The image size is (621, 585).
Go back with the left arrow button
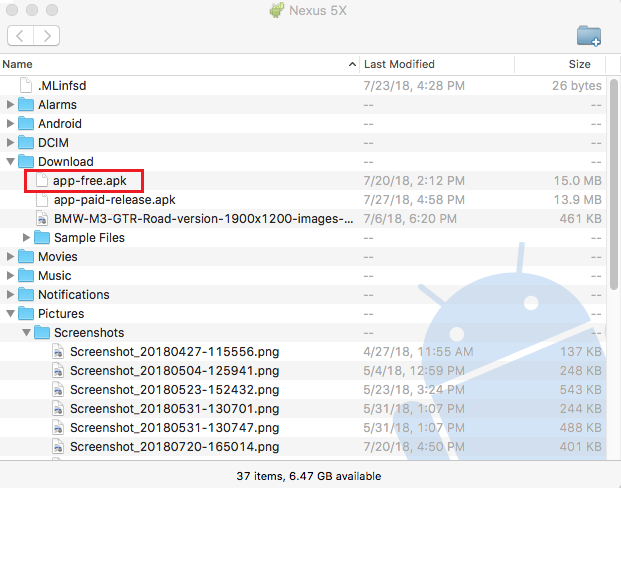pos(20,36)
